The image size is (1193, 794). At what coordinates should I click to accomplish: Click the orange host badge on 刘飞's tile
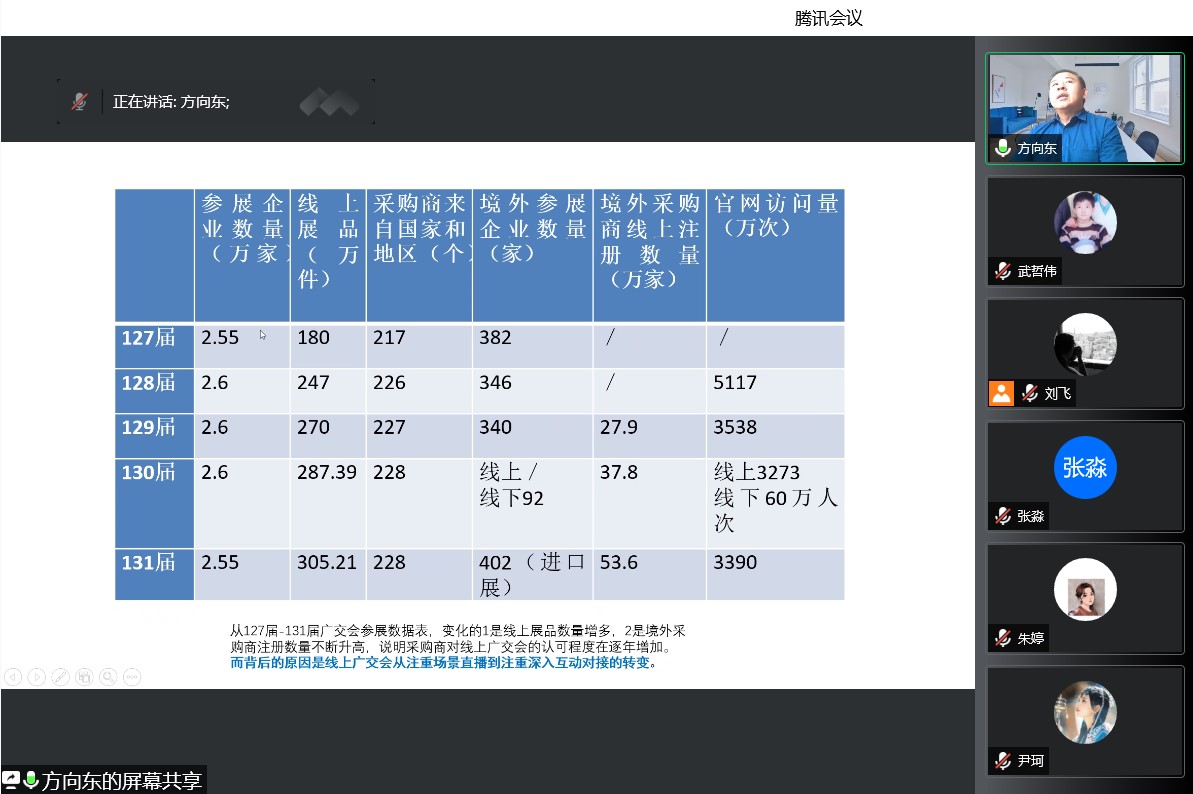[x=1001, y=393]
